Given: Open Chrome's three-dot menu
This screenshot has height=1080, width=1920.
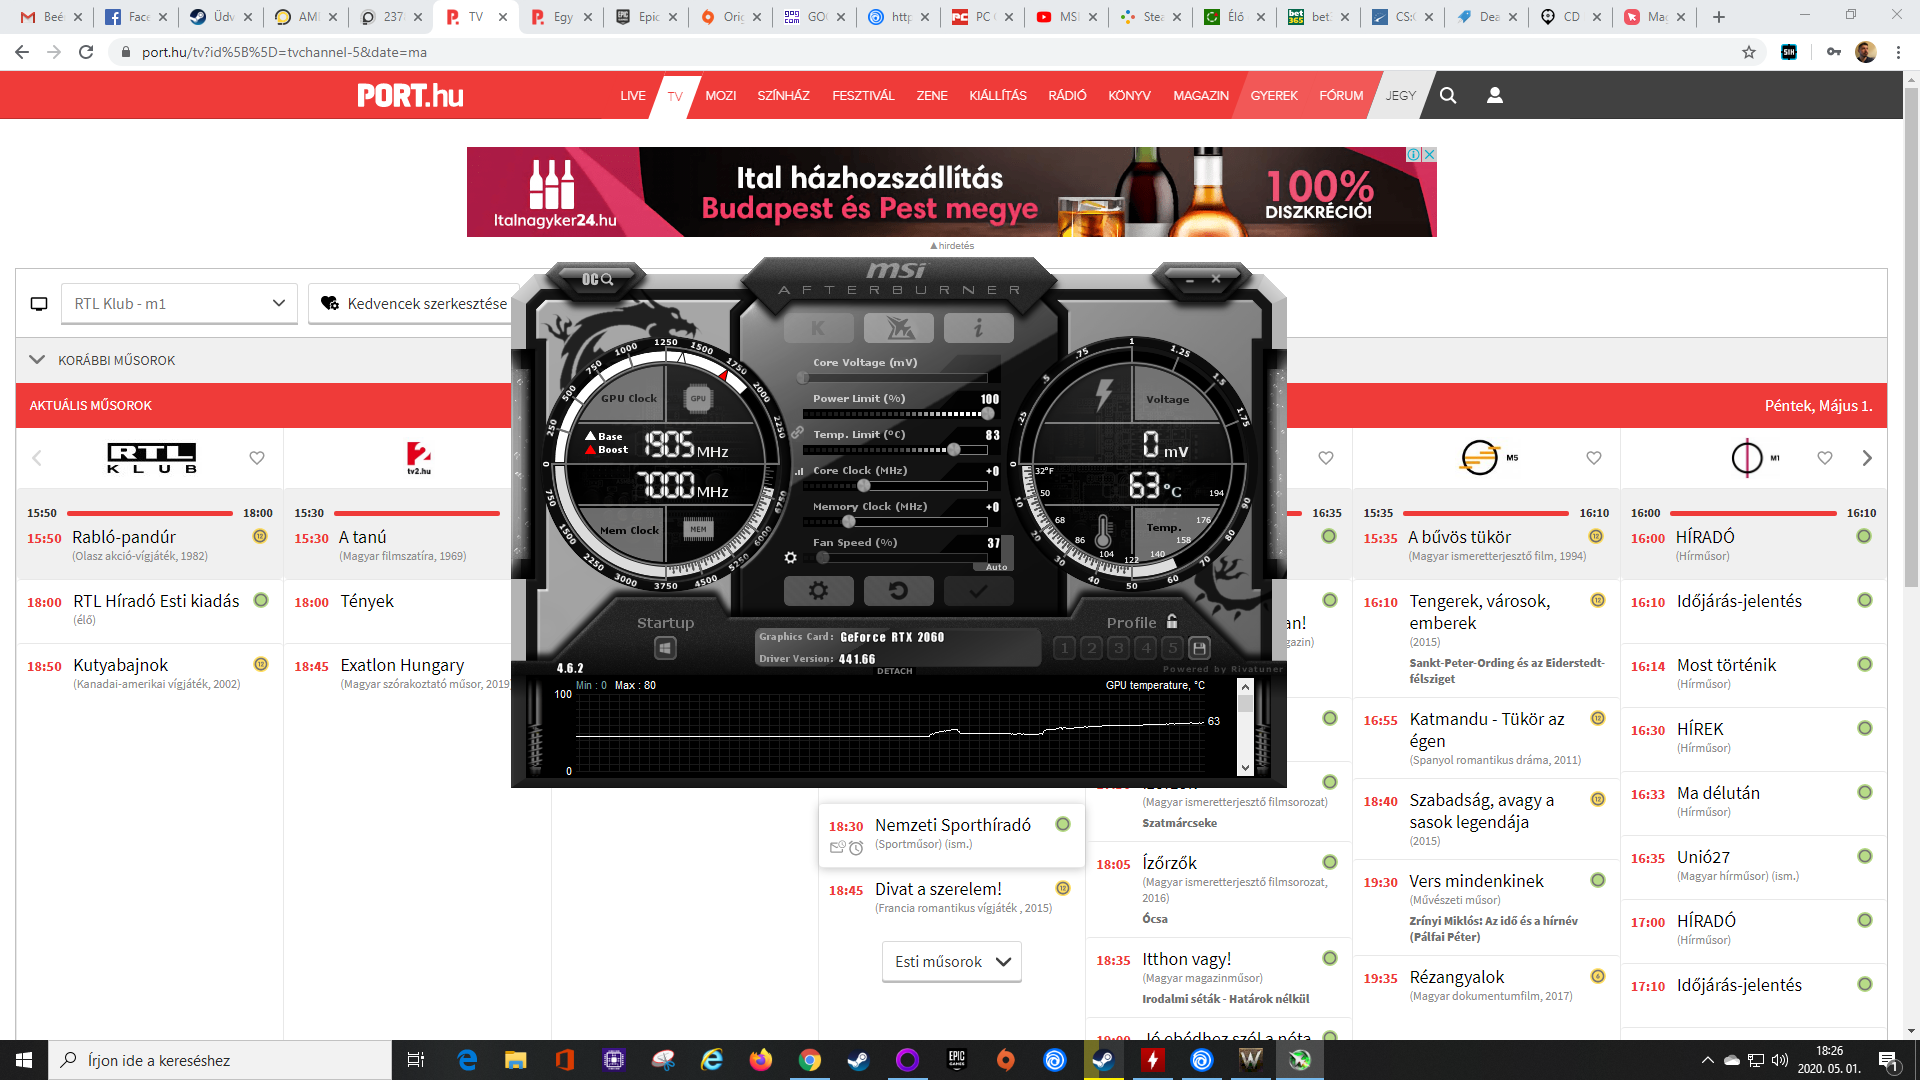Looking at the screenshot, I should (1898, 52).
